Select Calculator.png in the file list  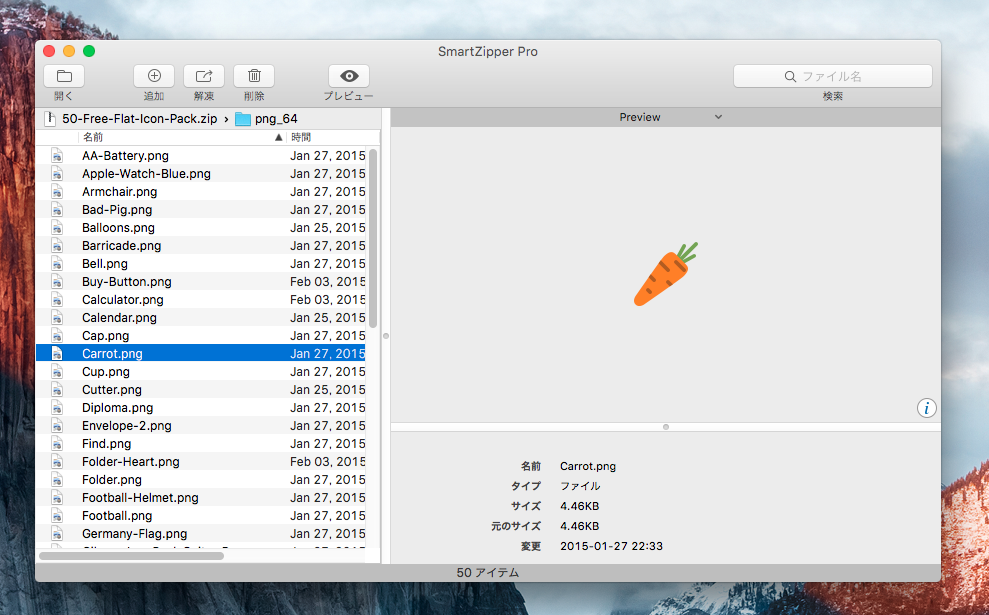(123, 300)
